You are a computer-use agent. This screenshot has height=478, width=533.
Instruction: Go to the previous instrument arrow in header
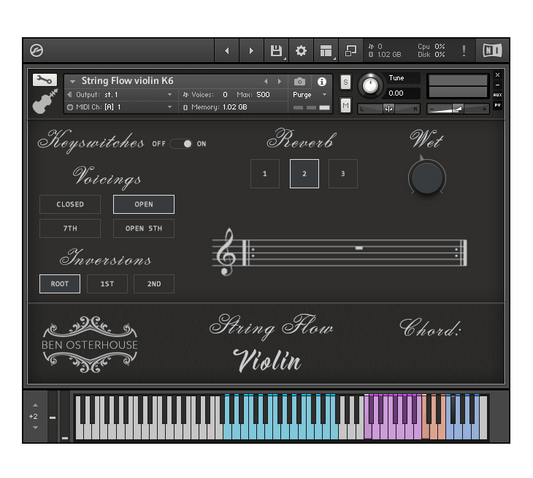(266, 82)
